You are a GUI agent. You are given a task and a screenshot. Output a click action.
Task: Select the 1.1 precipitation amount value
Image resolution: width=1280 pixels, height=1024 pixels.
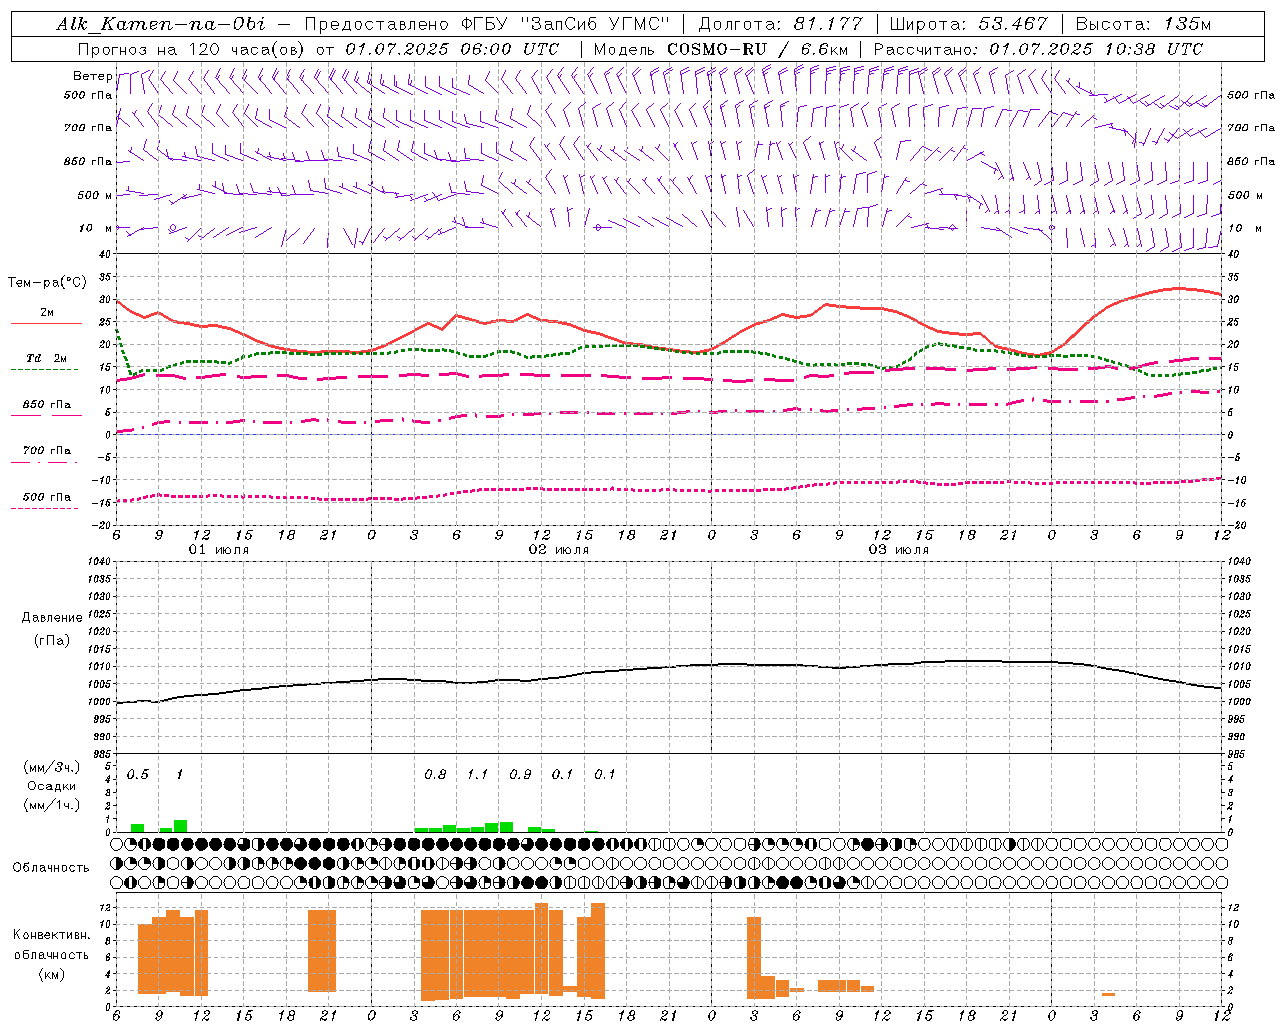478,775
